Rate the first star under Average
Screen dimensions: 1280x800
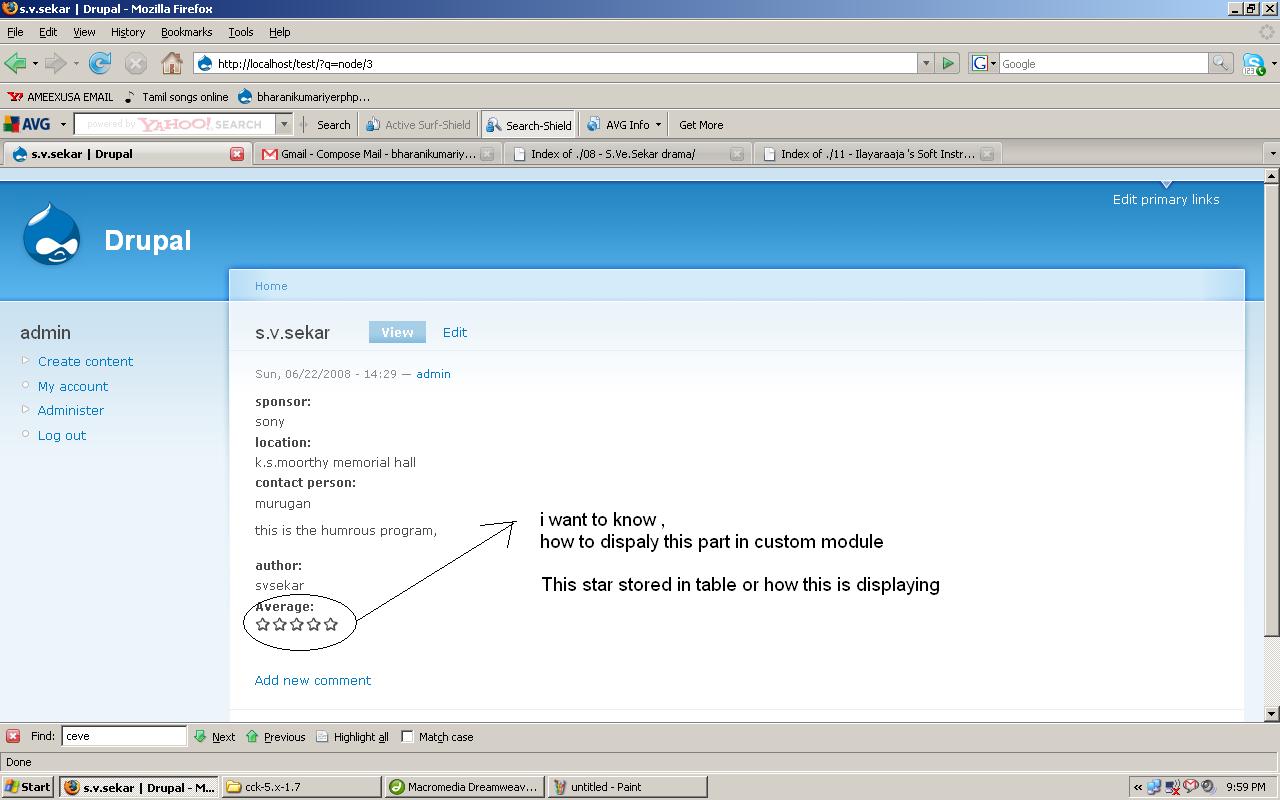263,624
